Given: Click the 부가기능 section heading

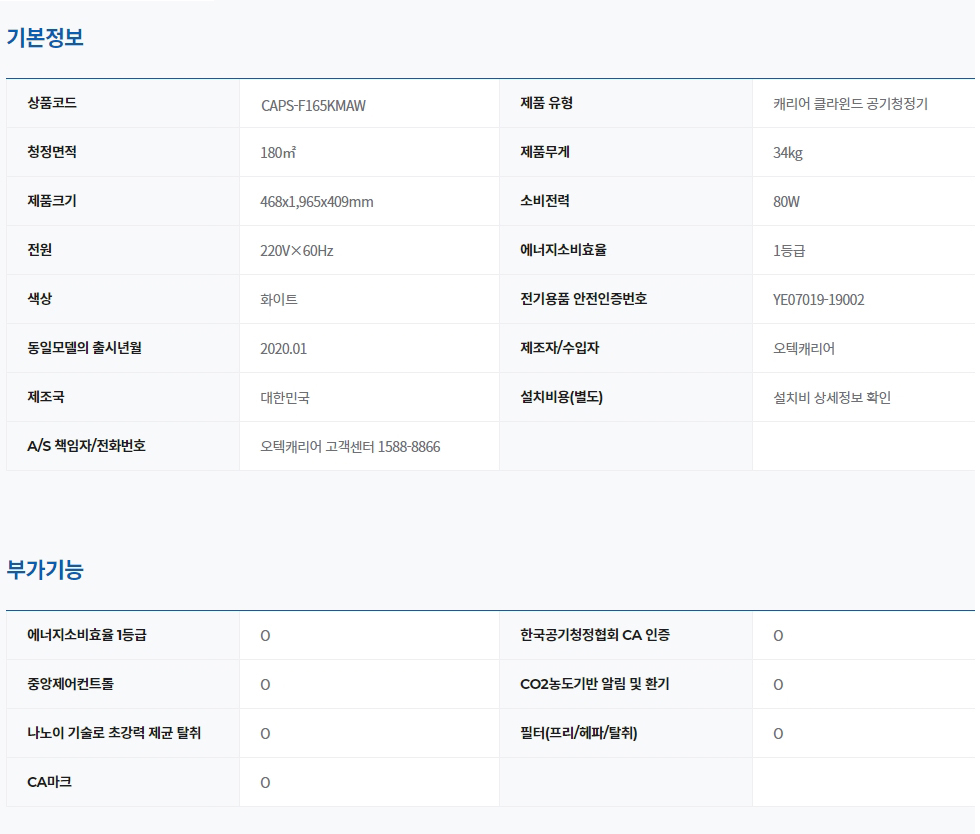Looking at the screenshot, I should point(45,570).
